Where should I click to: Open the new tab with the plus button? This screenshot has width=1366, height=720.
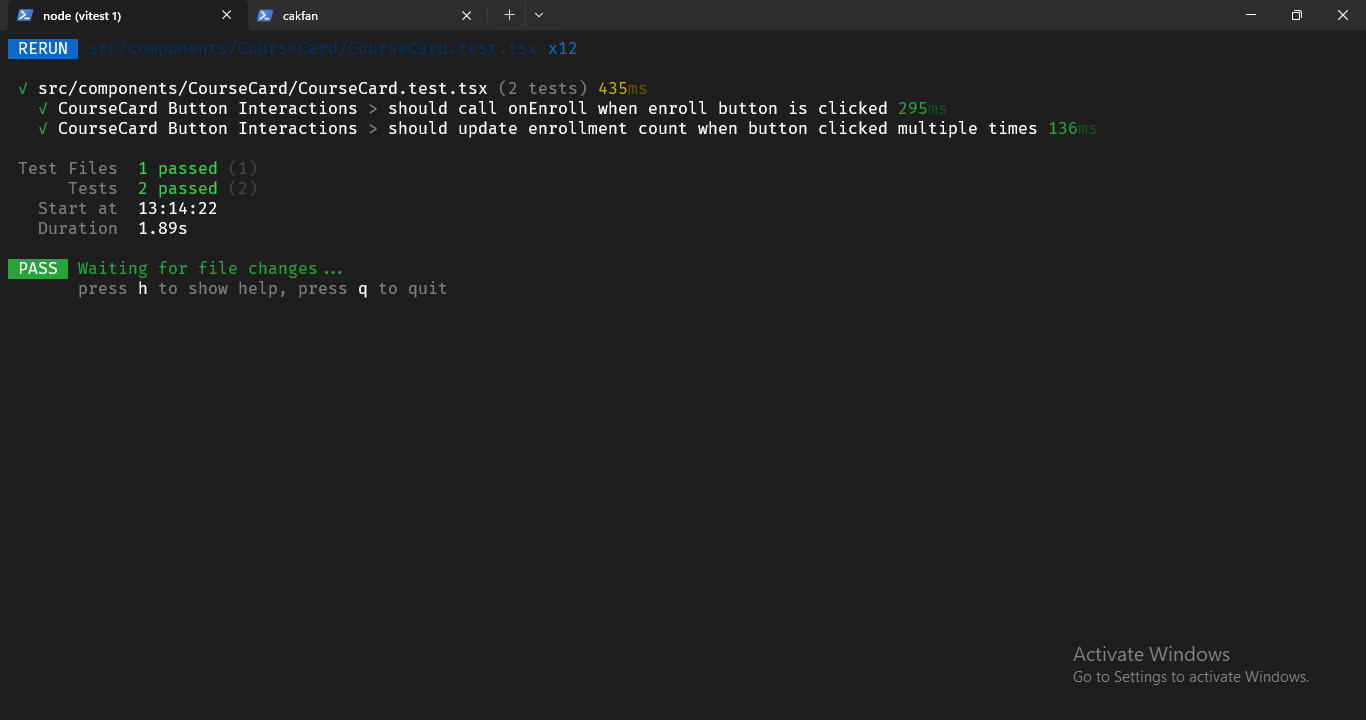(509, 15)
